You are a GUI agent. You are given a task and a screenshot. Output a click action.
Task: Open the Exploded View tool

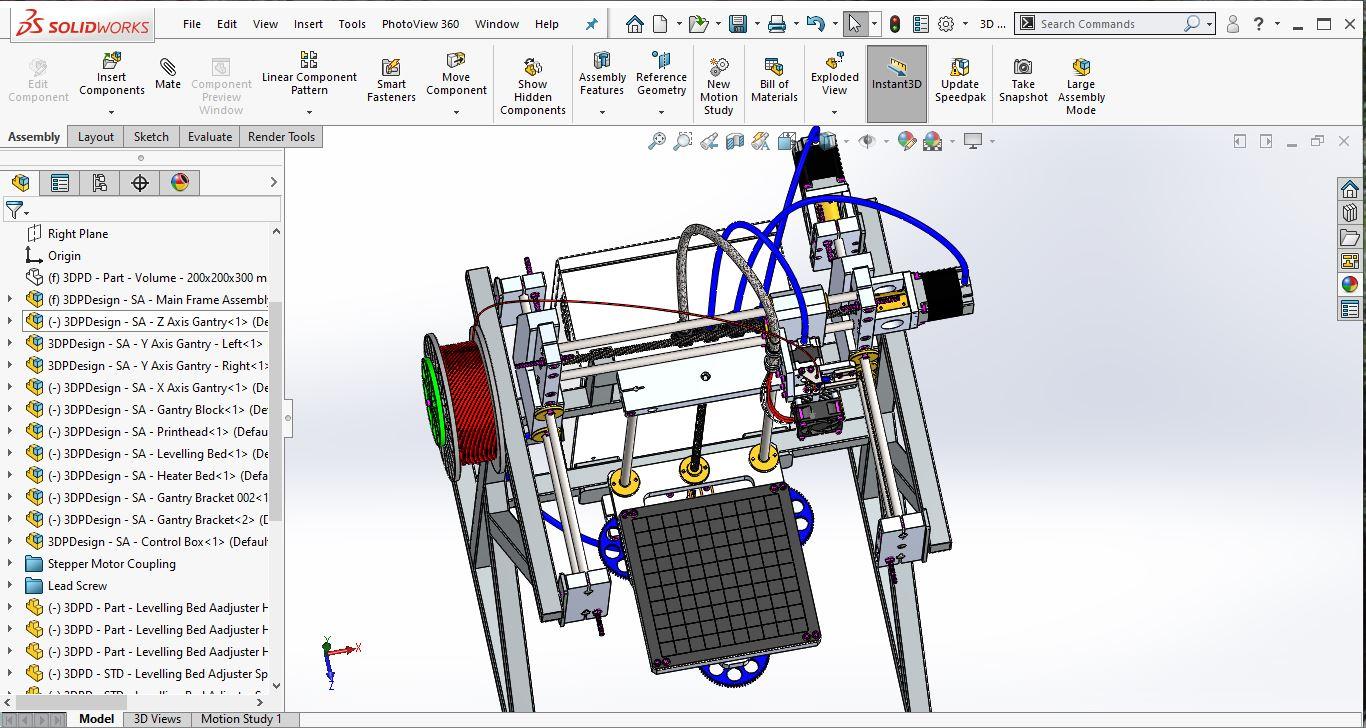click(833, 74)
